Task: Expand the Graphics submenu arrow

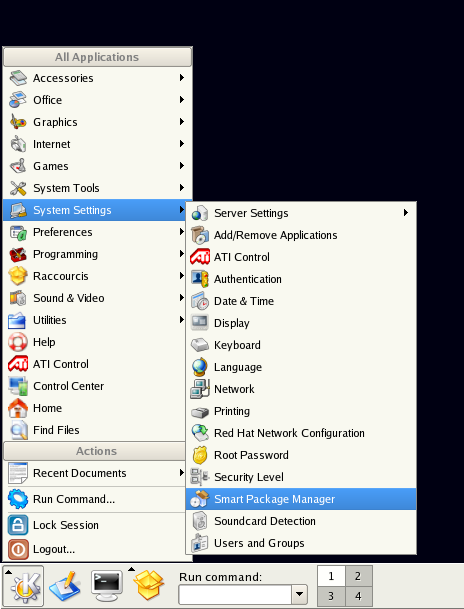Action: tap(181, 122)
